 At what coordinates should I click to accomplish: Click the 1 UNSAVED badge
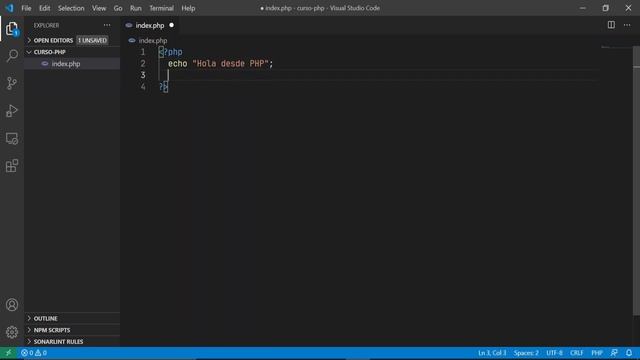(92, 40)
